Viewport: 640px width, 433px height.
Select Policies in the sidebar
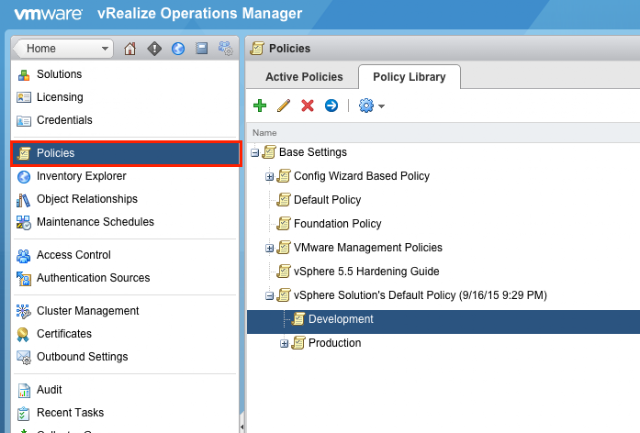[x=126, y=153]
